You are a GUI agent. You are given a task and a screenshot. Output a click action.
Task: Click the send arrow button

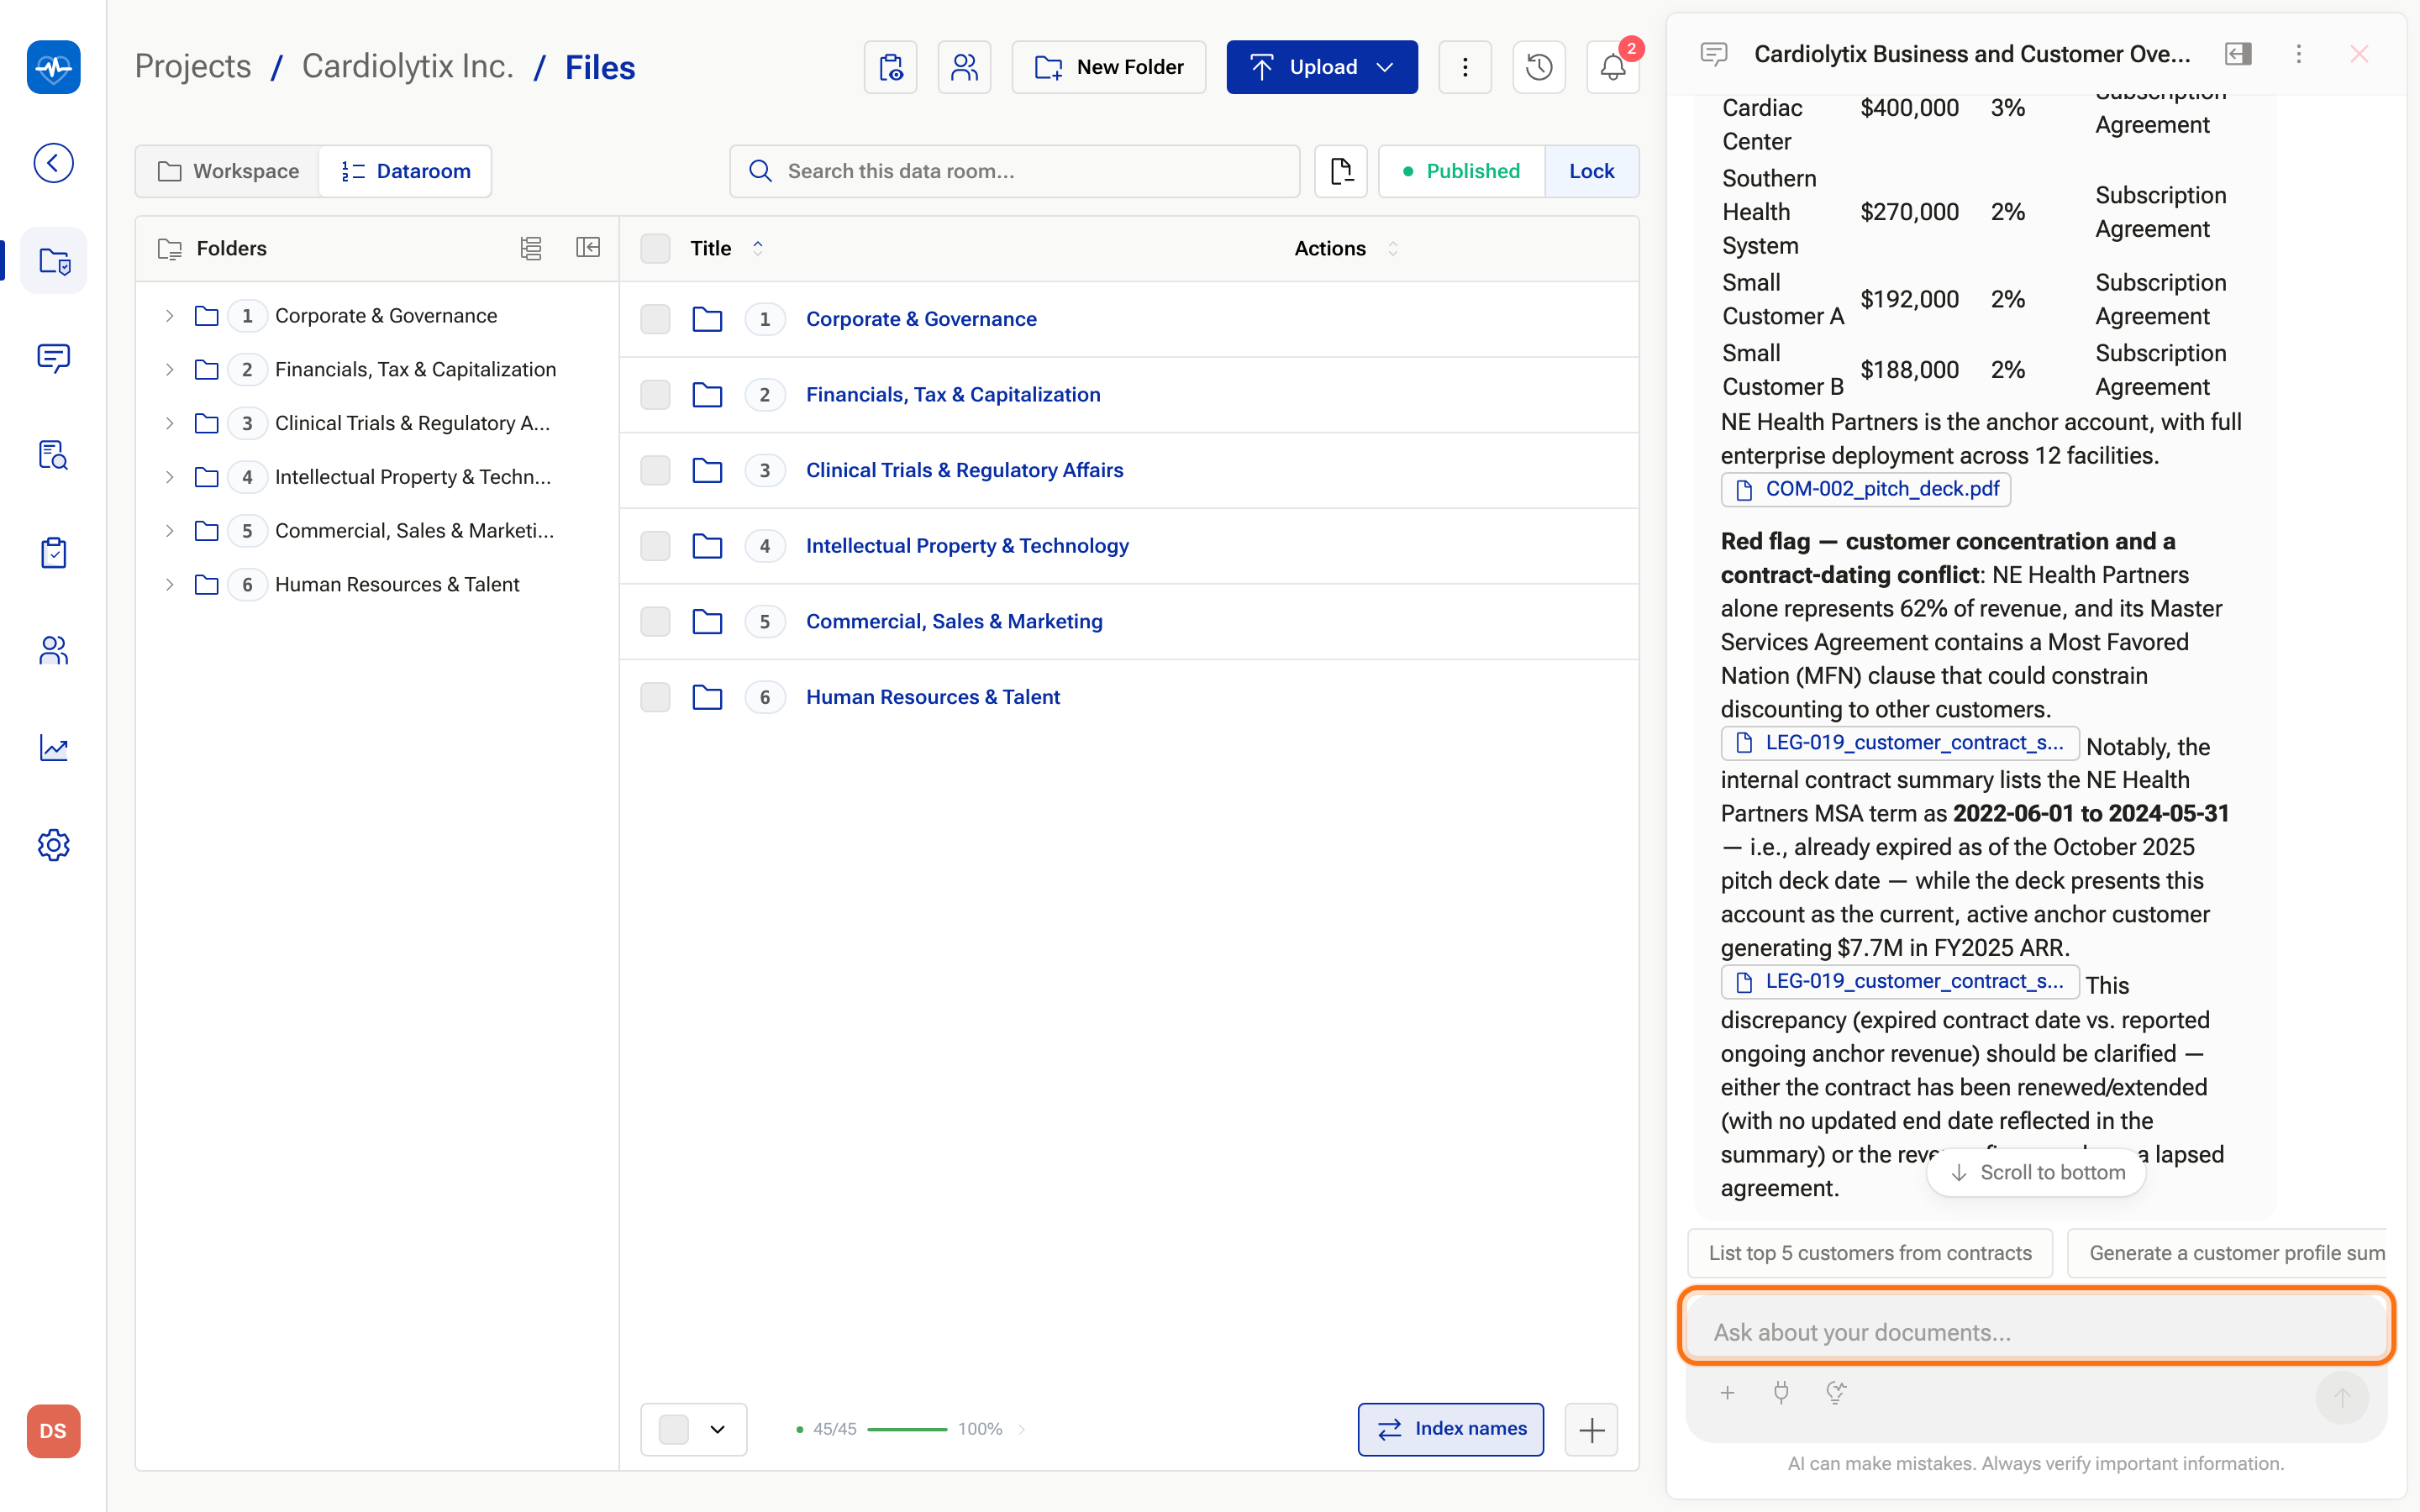(x=2342, y=1397)
